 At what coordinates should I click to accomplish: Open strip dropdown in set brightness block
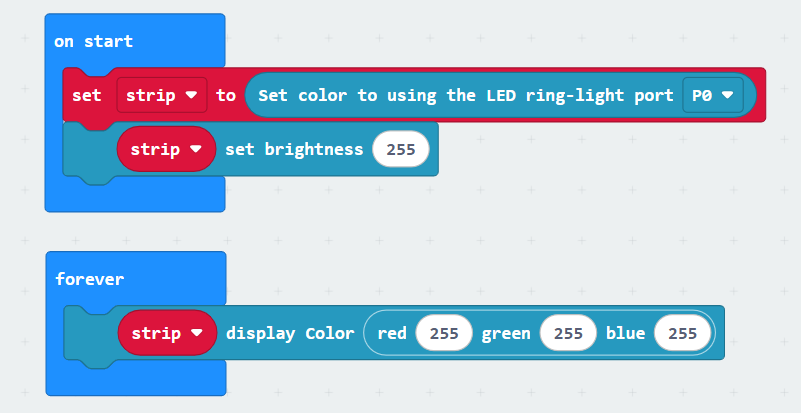(166, 149)
